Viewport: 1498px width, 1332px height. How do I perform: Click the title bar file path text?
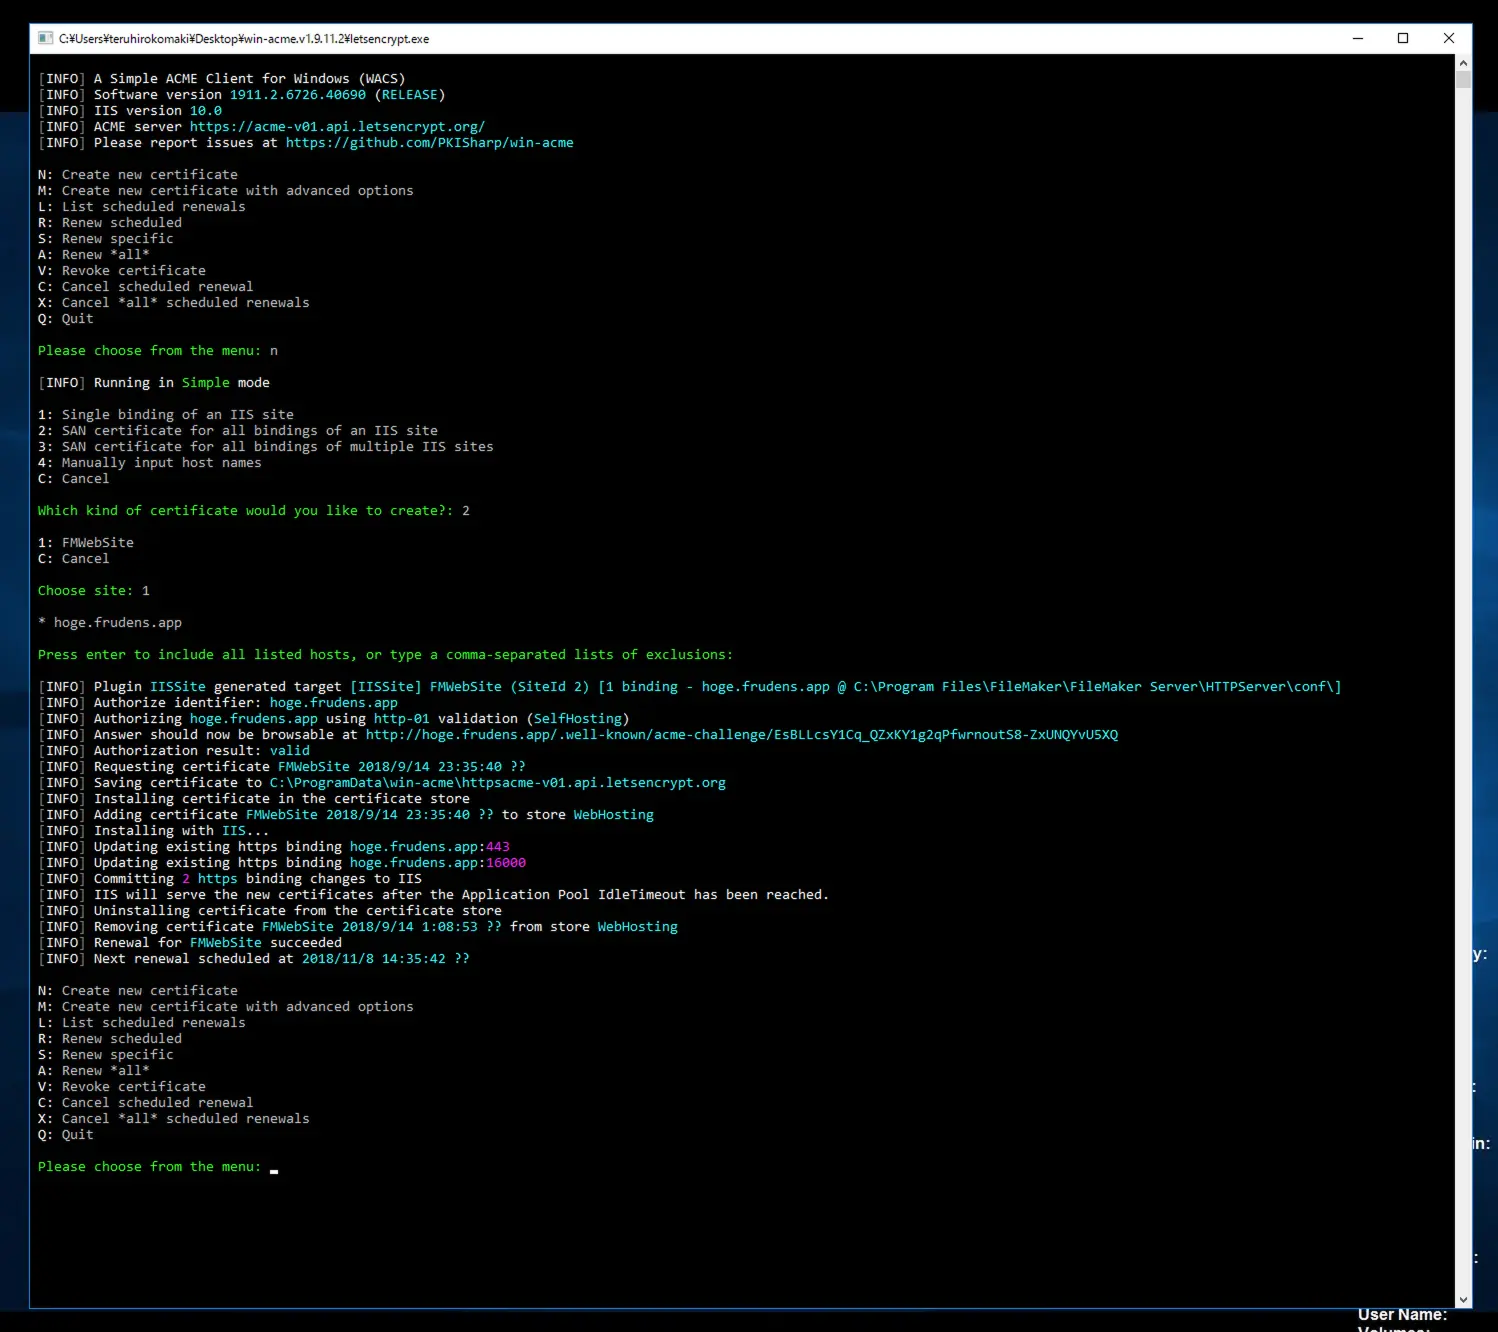243,39
